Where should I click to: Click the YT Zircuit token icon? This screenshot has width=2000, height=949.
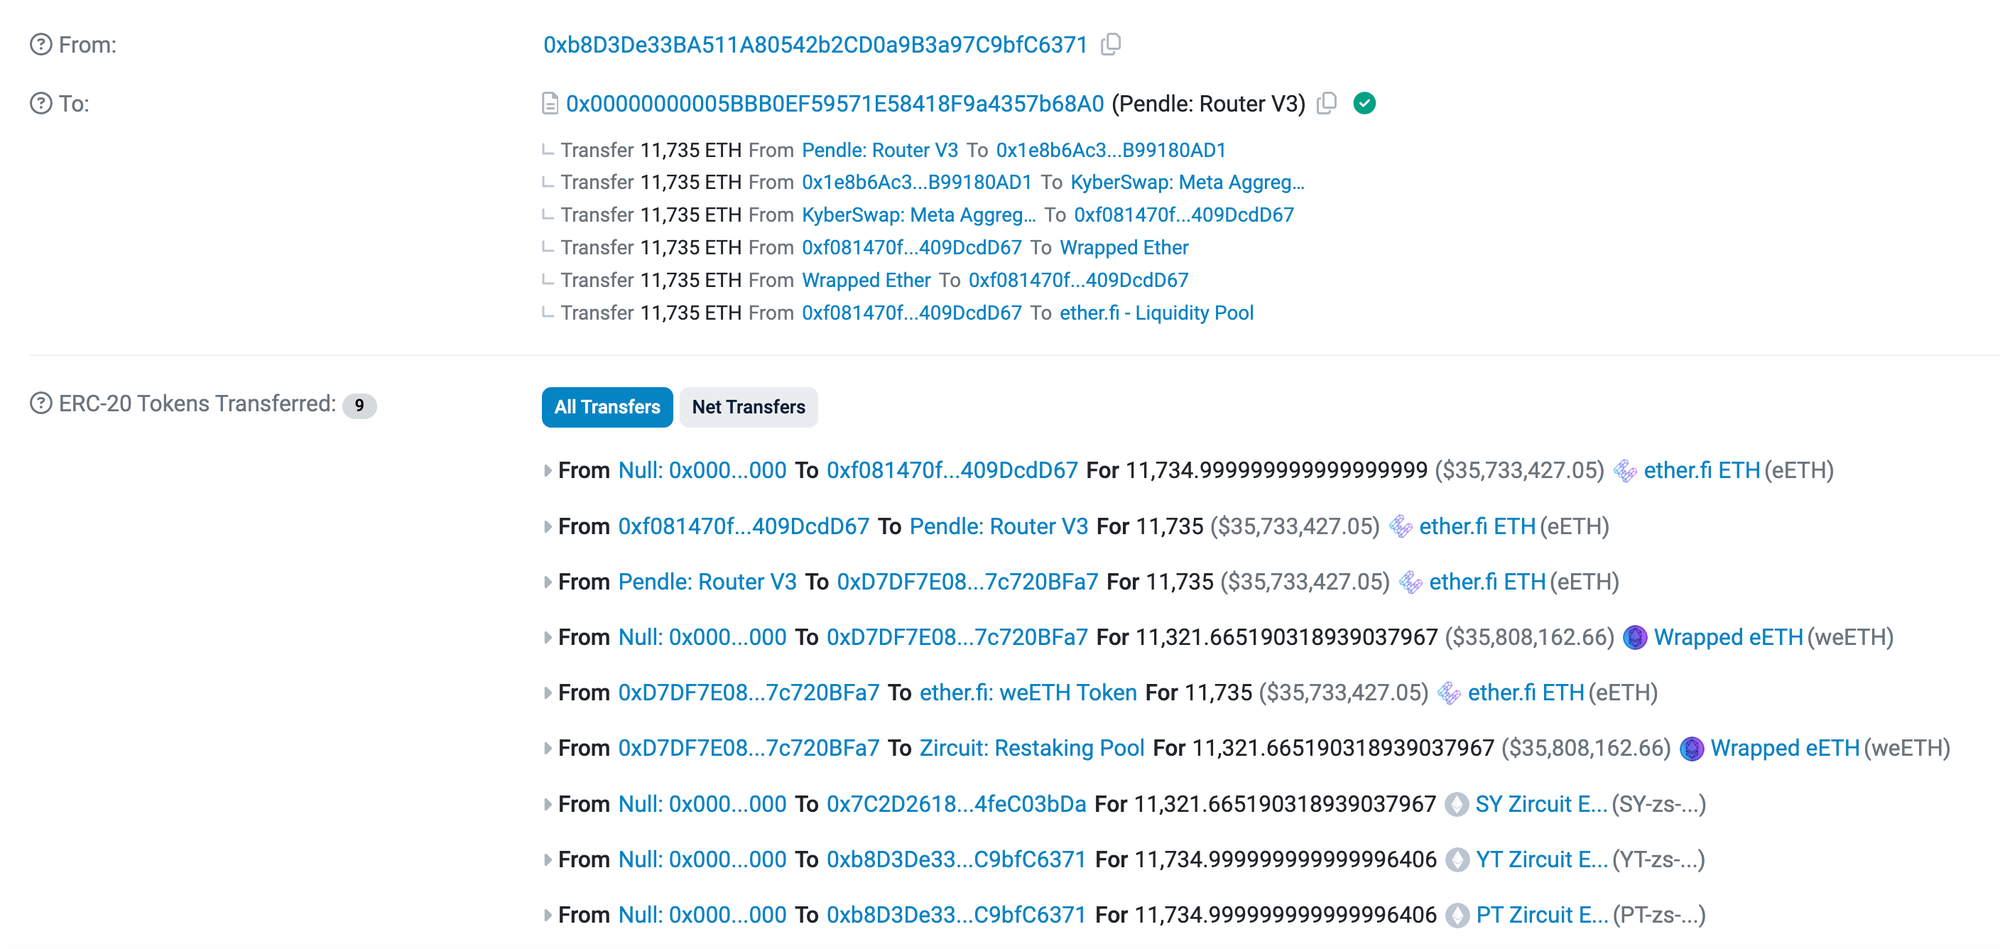tap(1458, 860)
